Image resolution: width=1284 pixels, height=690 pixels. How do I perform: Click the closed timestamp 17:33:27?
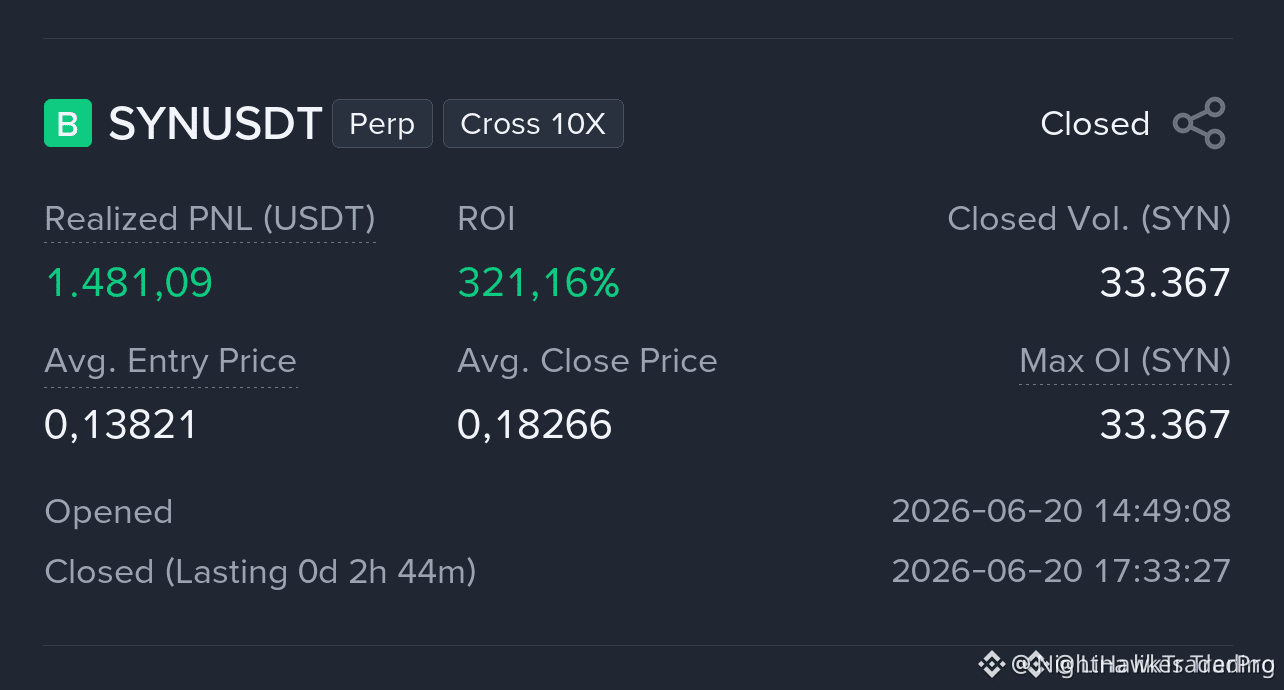tap(1163, 571)
